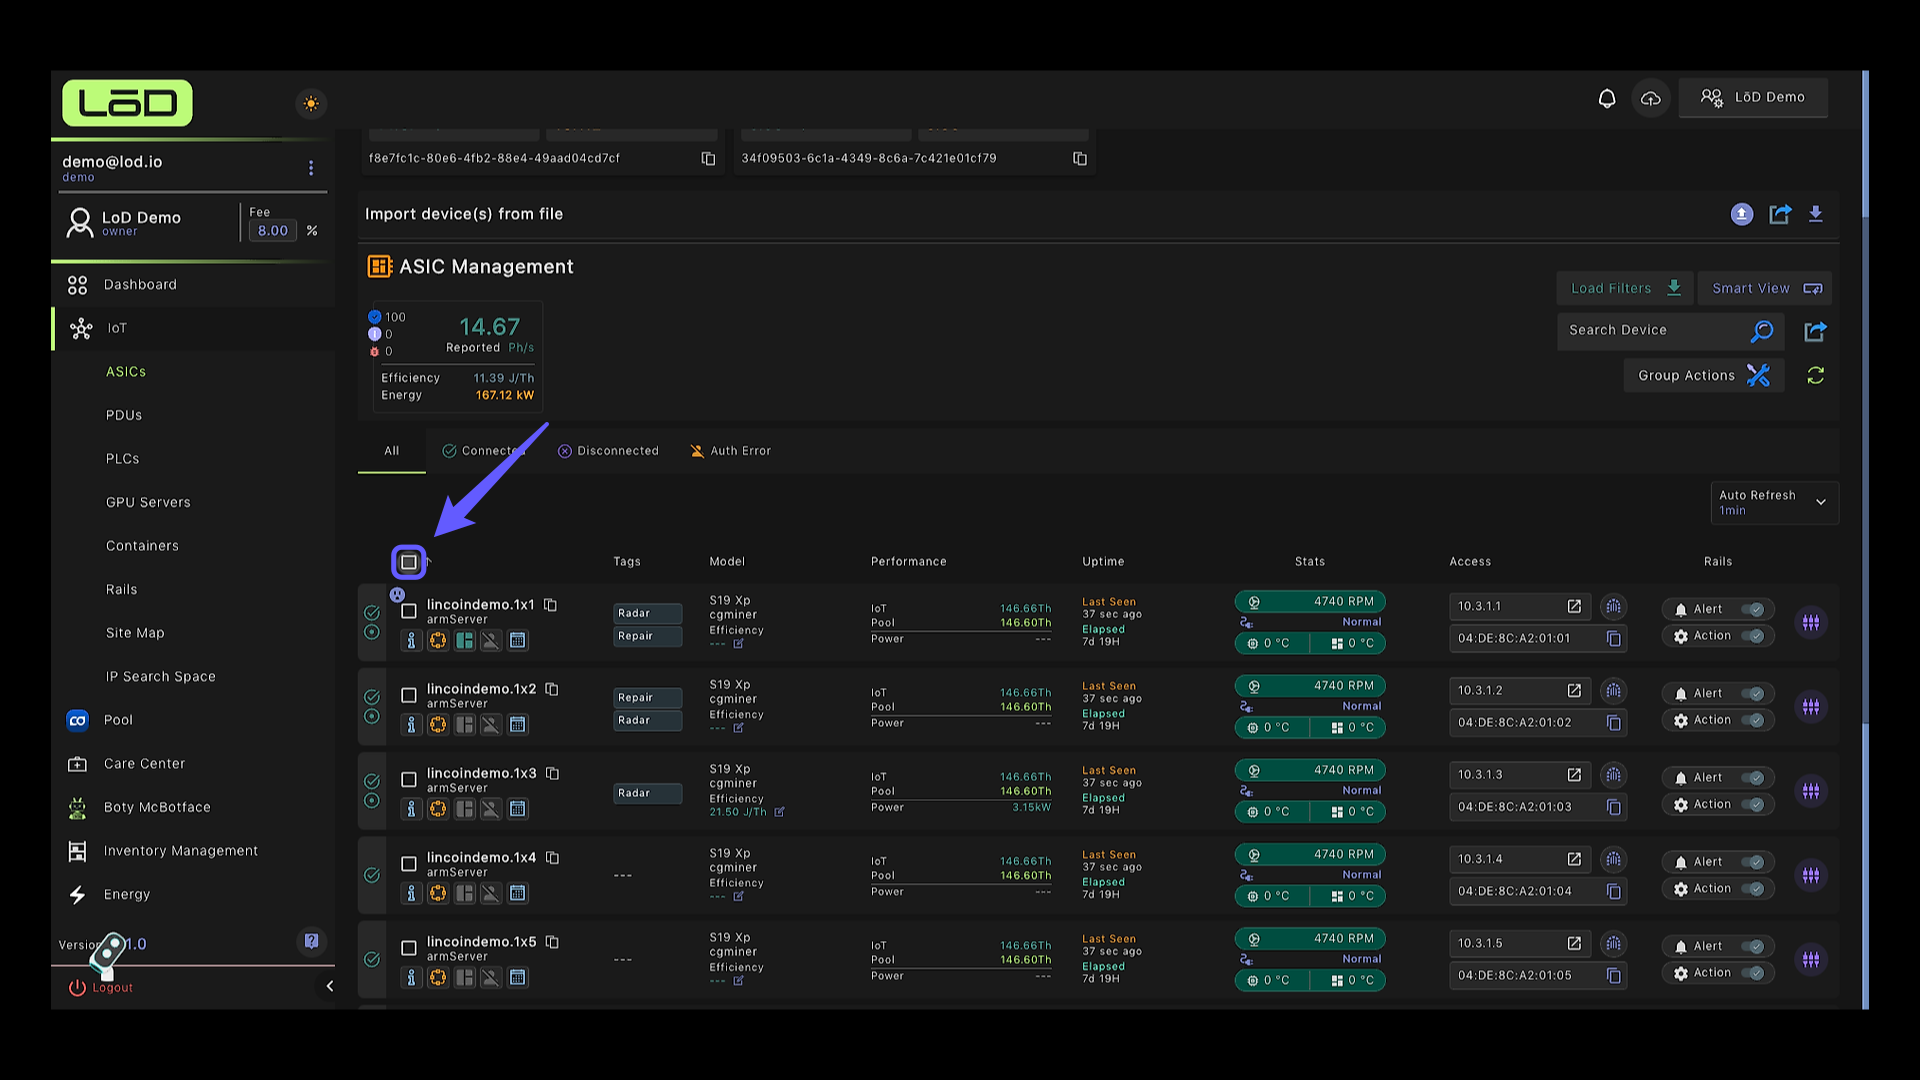
Task: Click the Repair tag on lincoindemo.1x1
Action: click(x=648, y=636)
